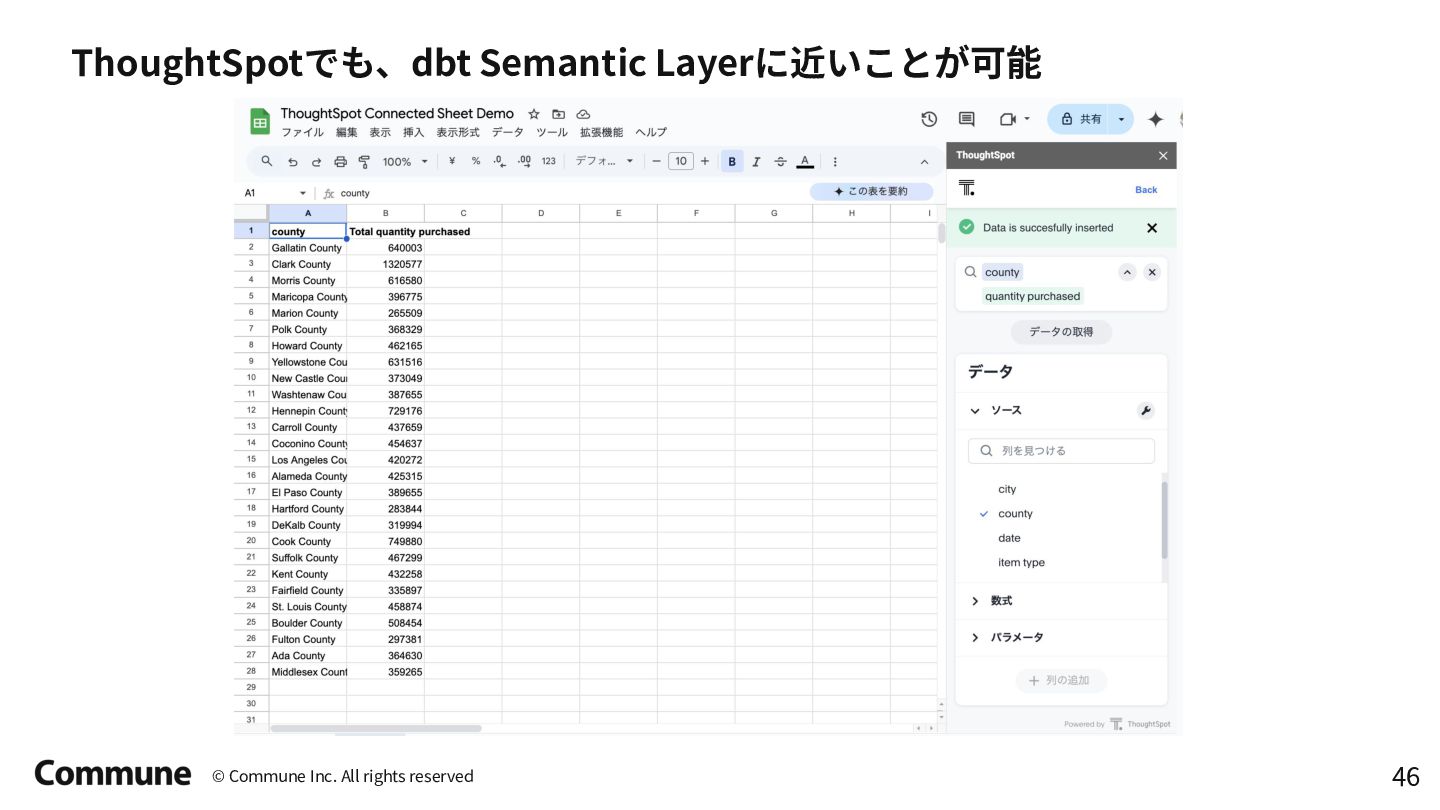Image resolution: width=1440 pixels, height=810 pixels.
Task: Toggle italic formatting
Action: click(756, 161)
